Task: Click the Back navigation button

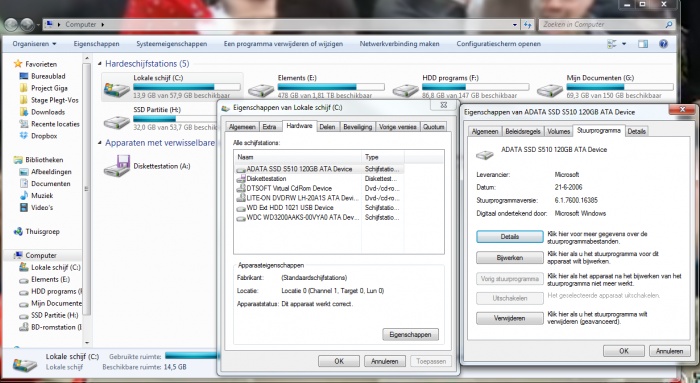Action: (11, 24)
